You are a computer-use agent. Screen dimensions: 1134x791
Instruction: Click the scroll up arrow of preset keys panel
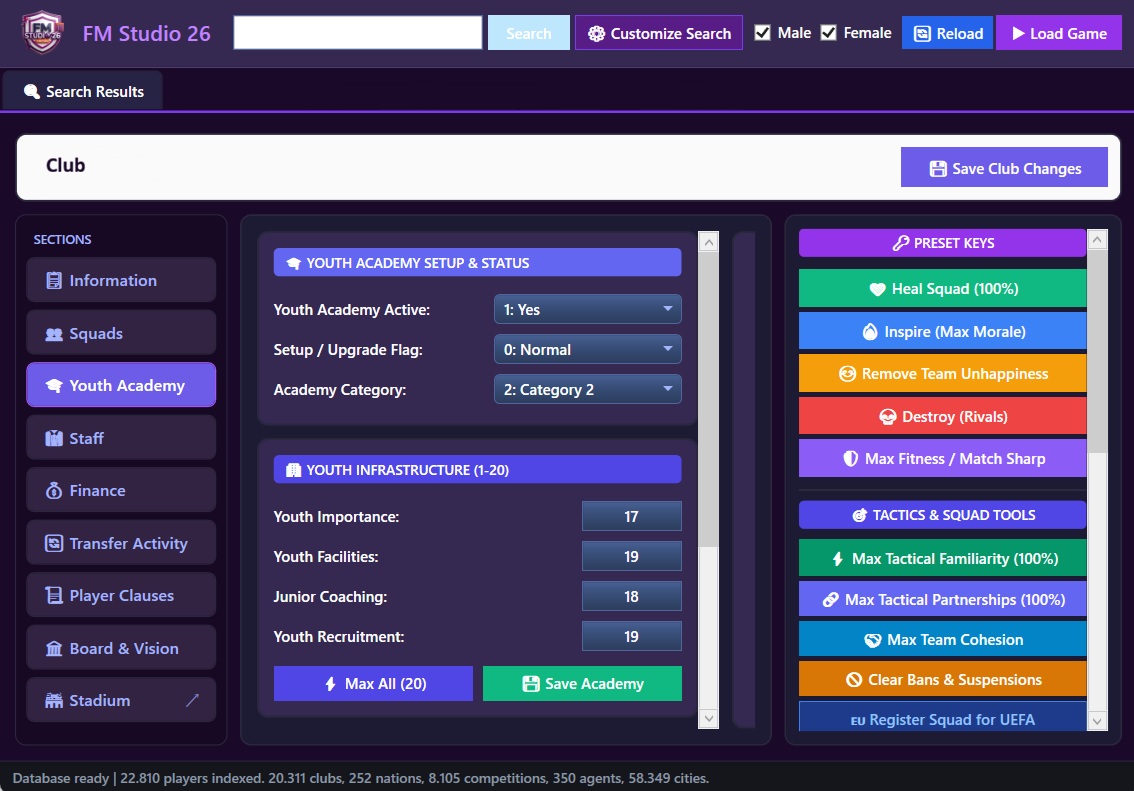1097,239
